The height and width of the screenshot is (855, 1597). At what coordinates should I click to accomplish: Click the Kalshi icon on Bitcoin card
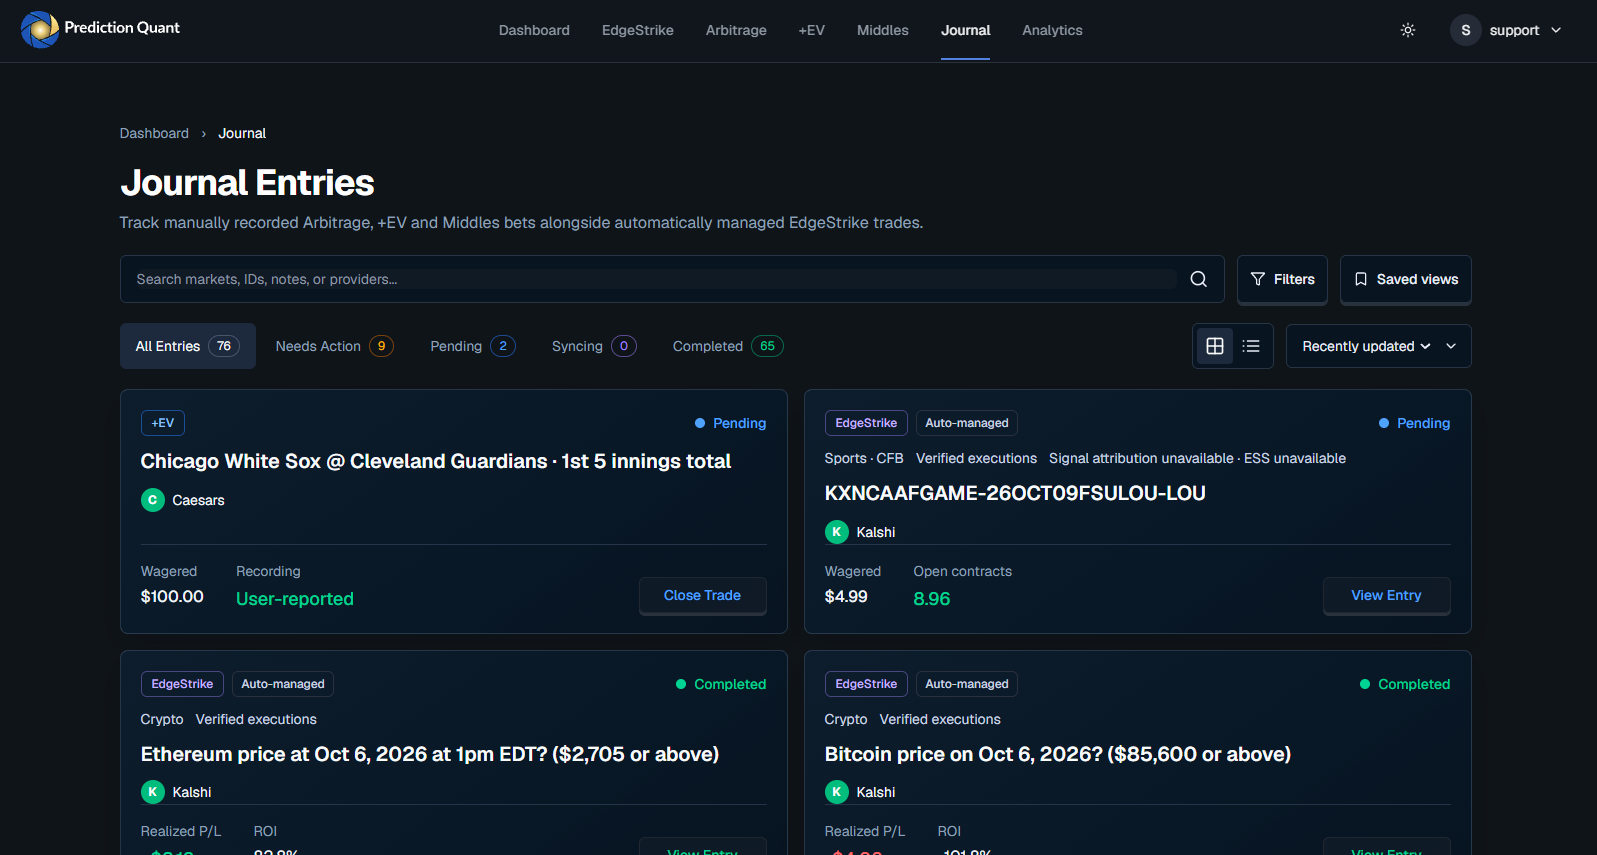(x=837, y=792)
